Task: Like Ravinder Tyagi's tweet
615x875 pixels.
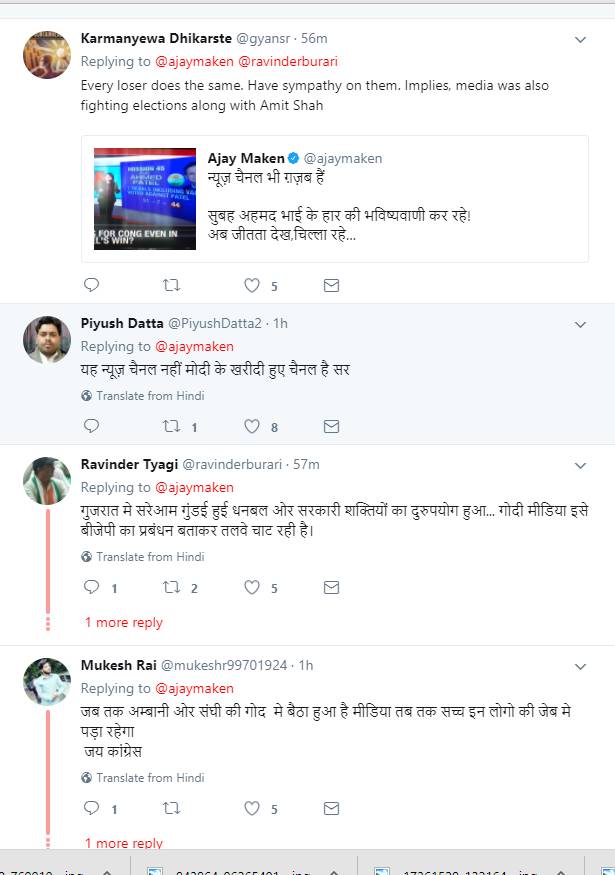Action: [253, 588]
